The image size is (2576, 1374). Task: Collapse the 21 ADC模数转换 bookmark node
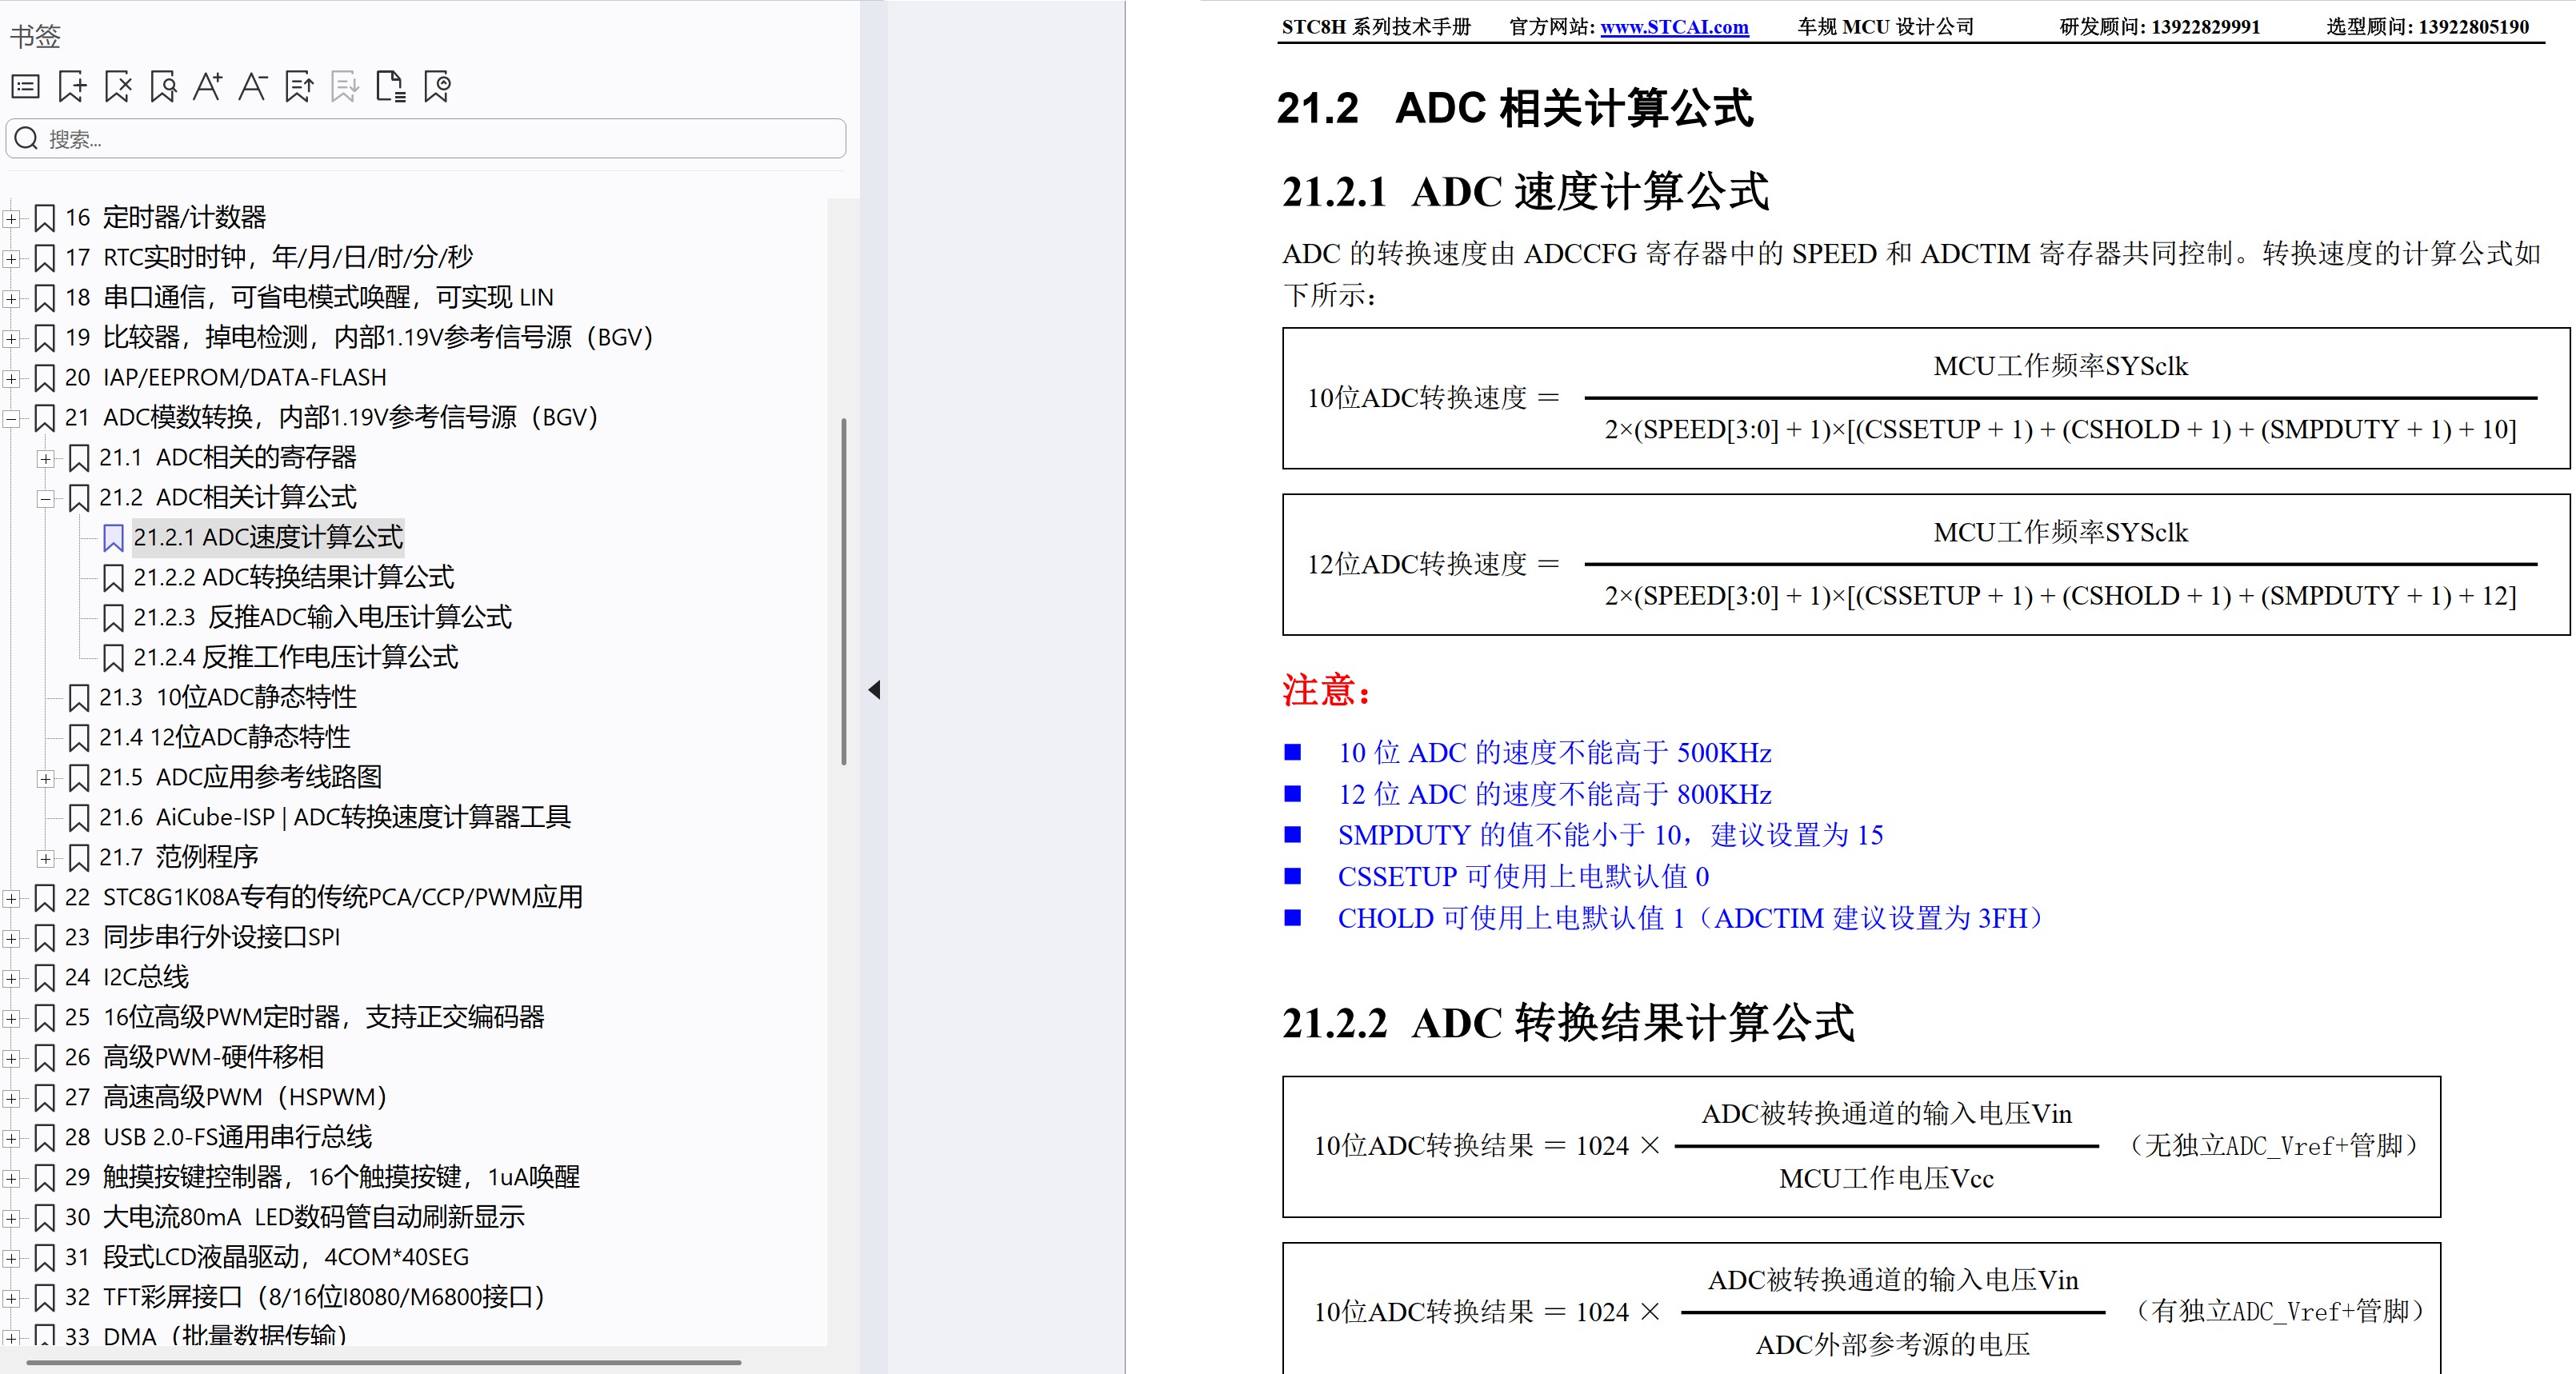[11, 418]
